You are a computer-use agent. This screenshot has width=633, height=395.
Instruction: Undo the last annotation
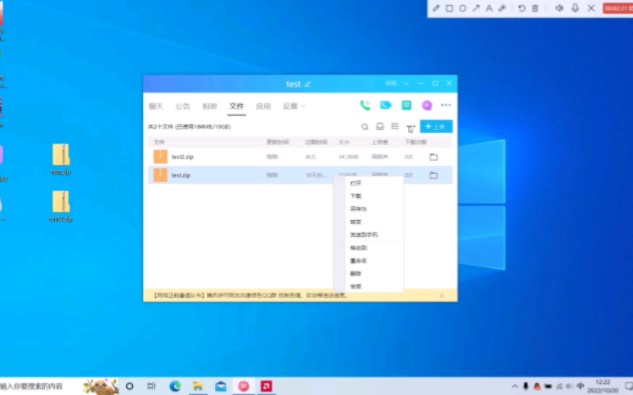pos(522,8)
